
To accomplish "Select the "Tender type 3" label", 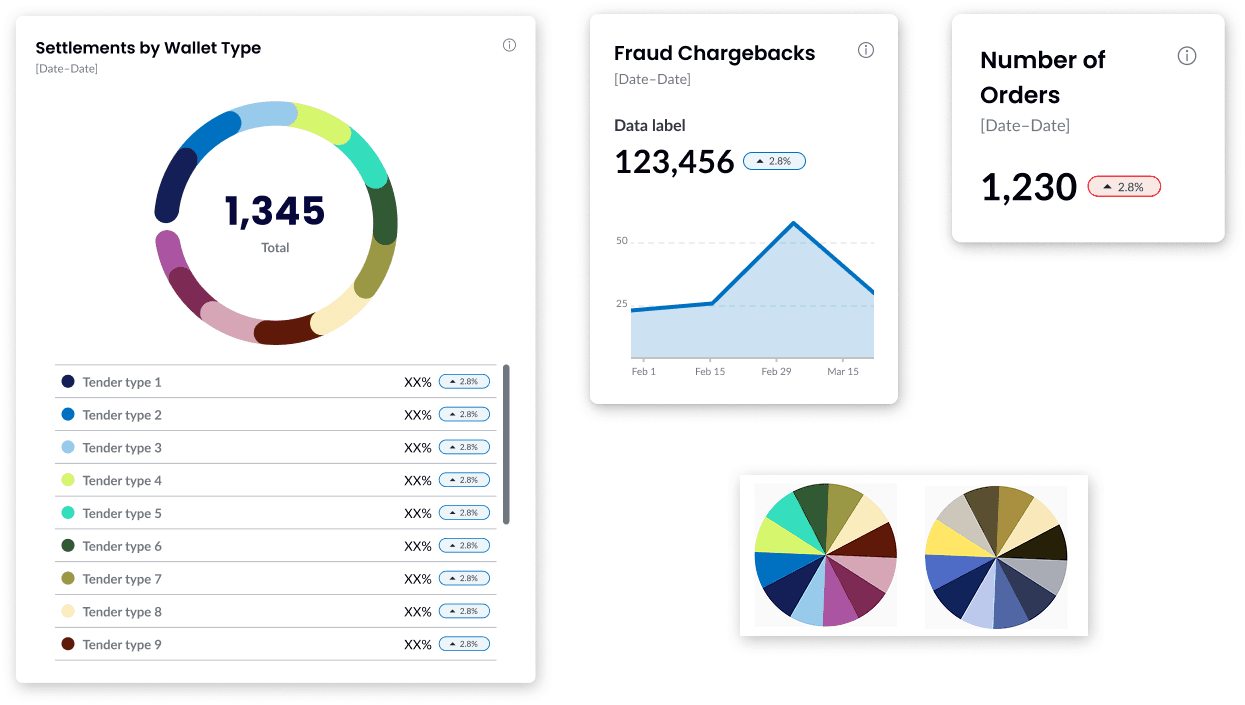I will click(122, 448).
